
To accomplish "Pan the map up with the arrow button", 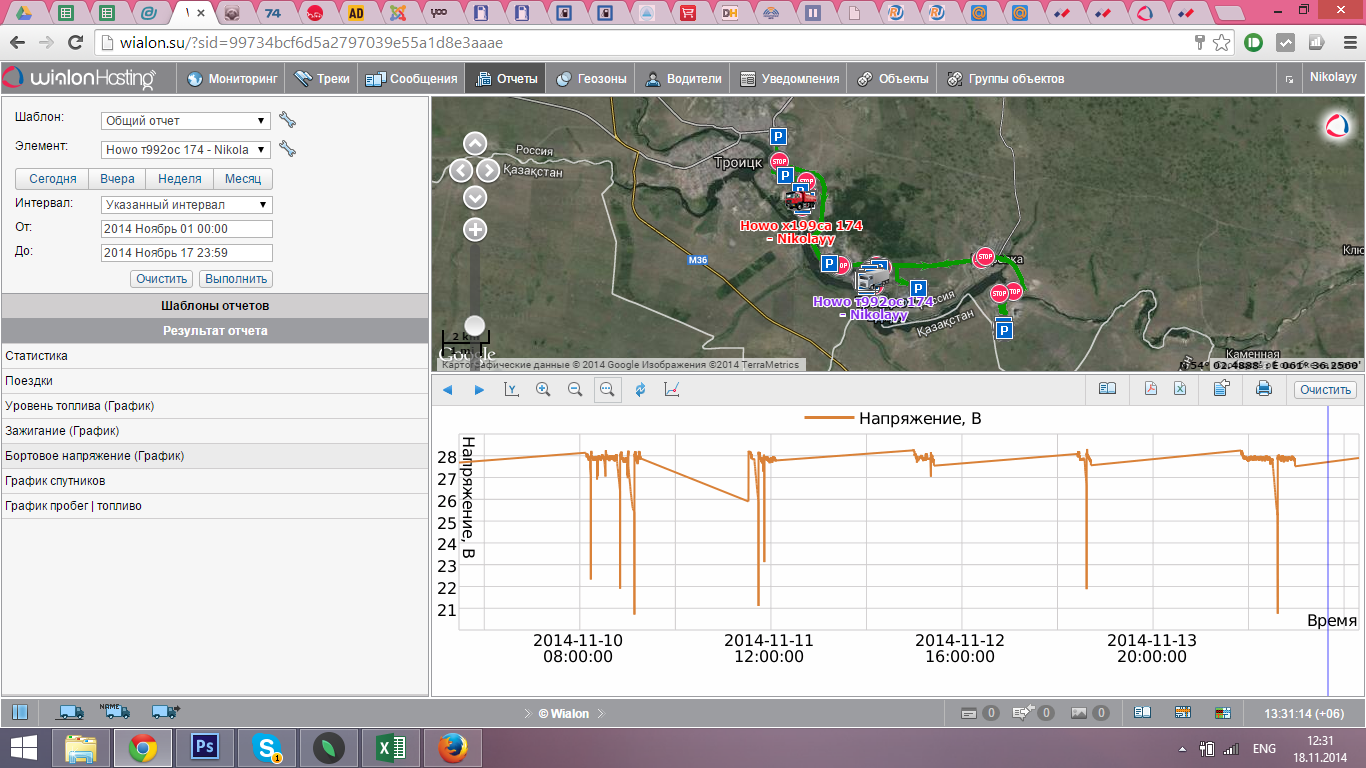I will [x=476, y=144].
